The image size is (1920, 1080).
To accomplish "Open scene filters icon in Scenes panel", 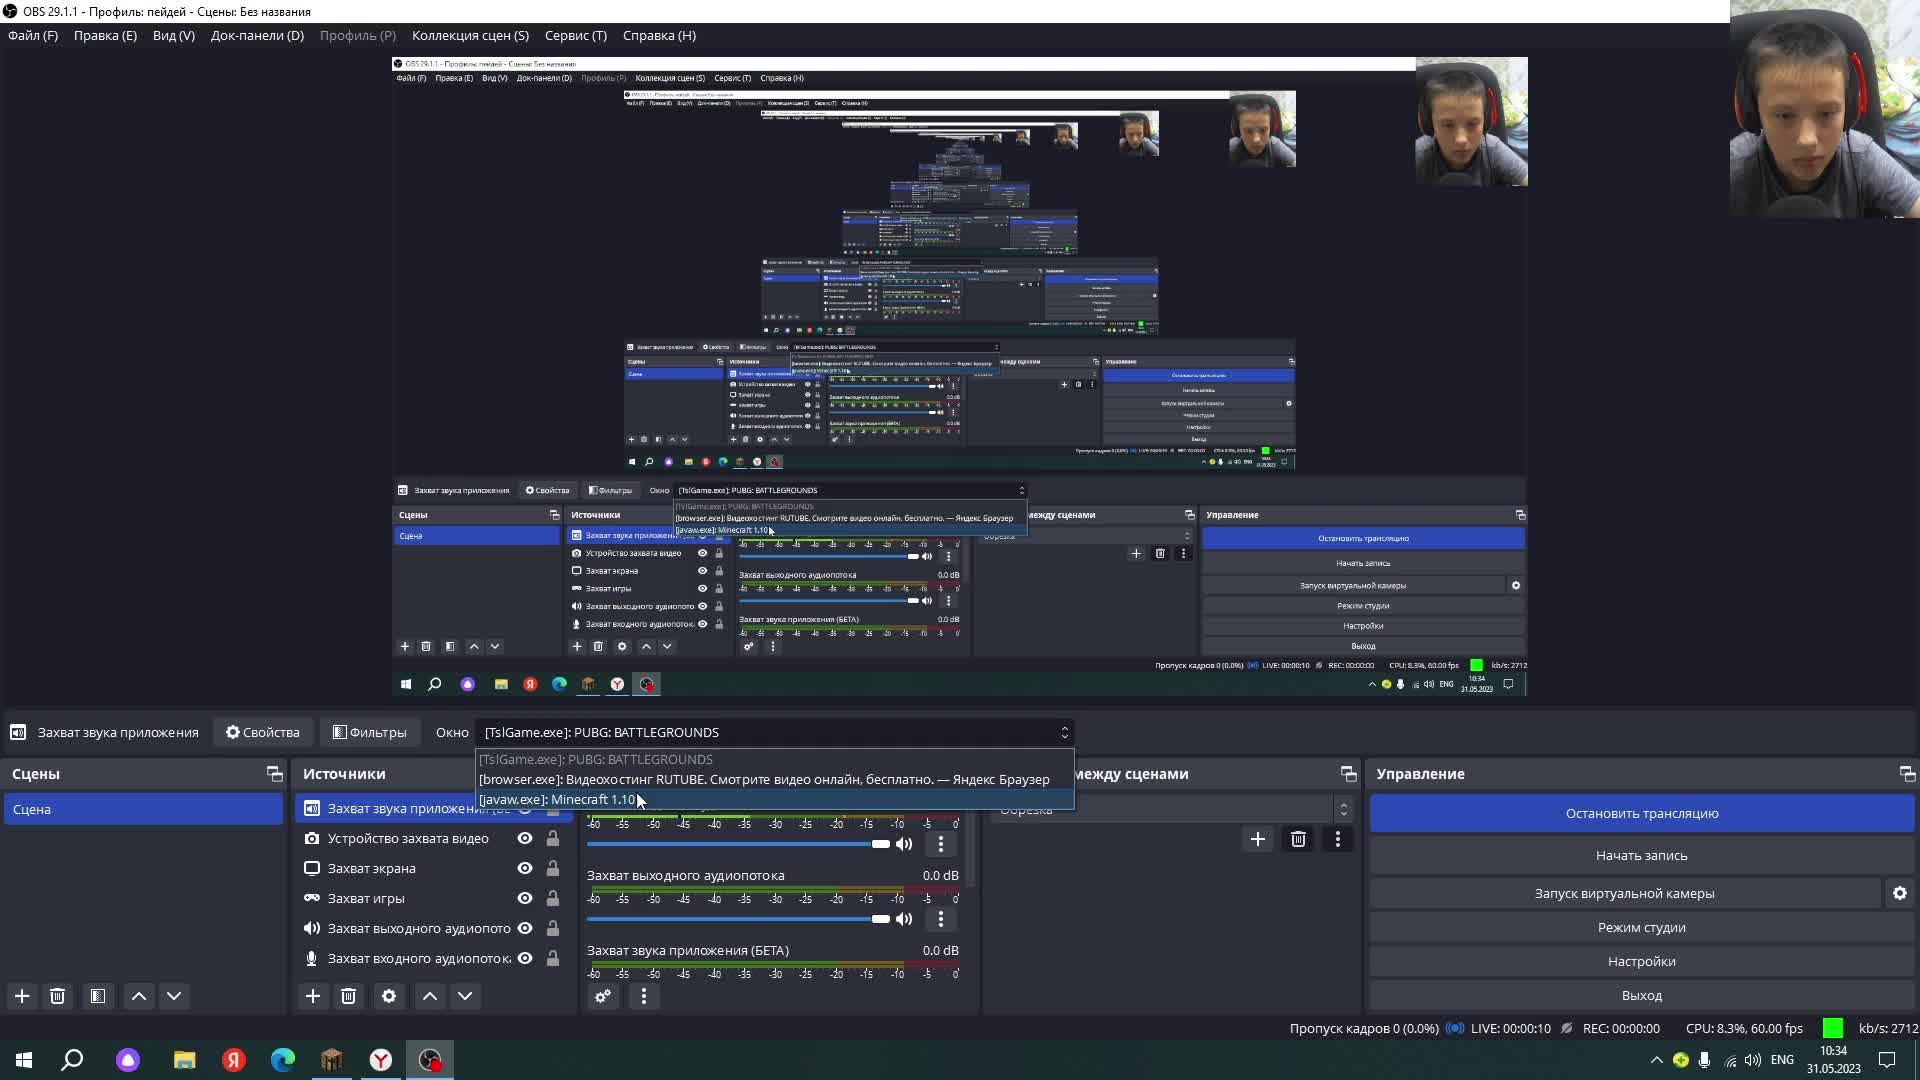I will tap(98, 996).
